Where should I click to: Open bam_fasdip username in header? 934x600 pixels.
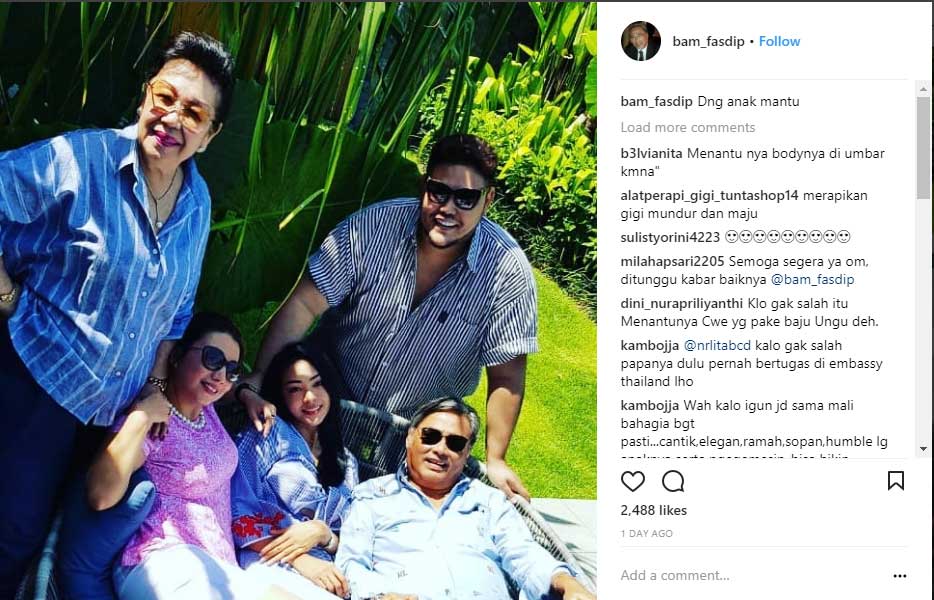pyautogui.click(x=708, y=41)
